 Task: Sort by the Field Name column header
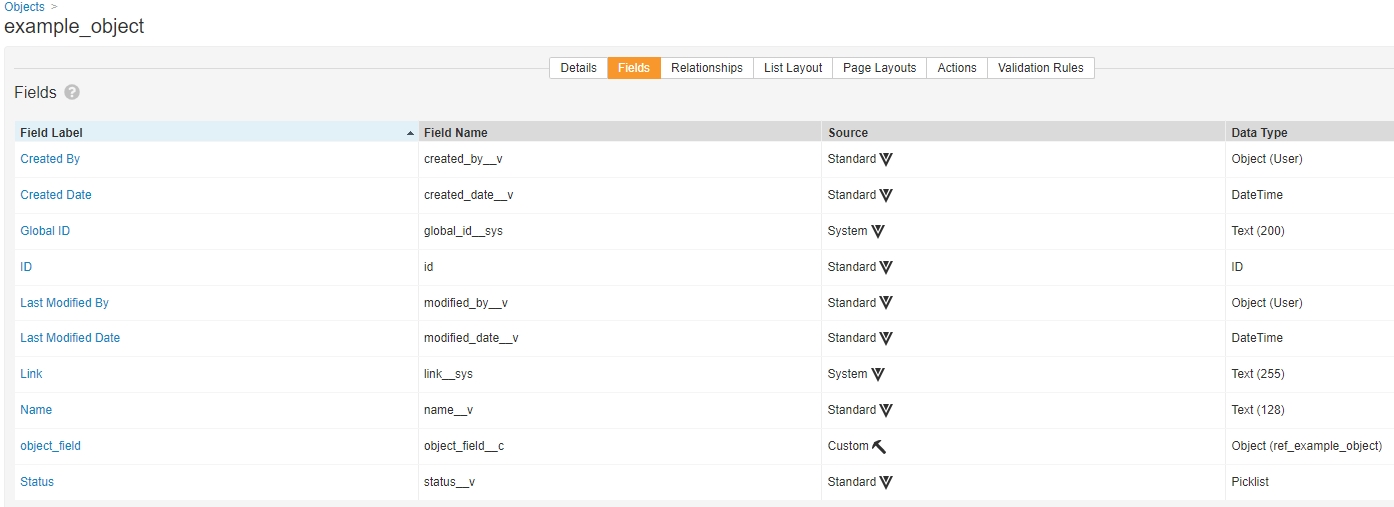[x=456, y=133]
